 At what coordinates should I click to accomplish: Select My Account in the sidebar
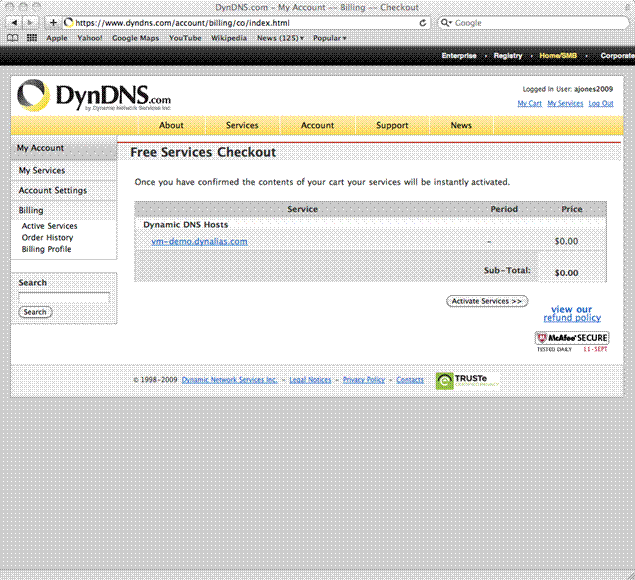(64, 148)
